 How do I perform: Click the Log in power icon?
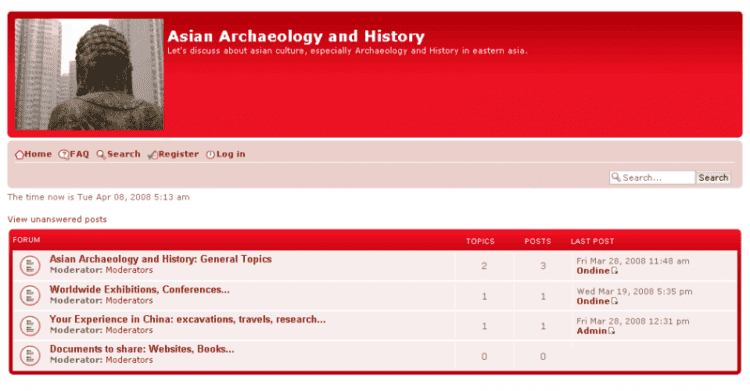coord(210,155)
